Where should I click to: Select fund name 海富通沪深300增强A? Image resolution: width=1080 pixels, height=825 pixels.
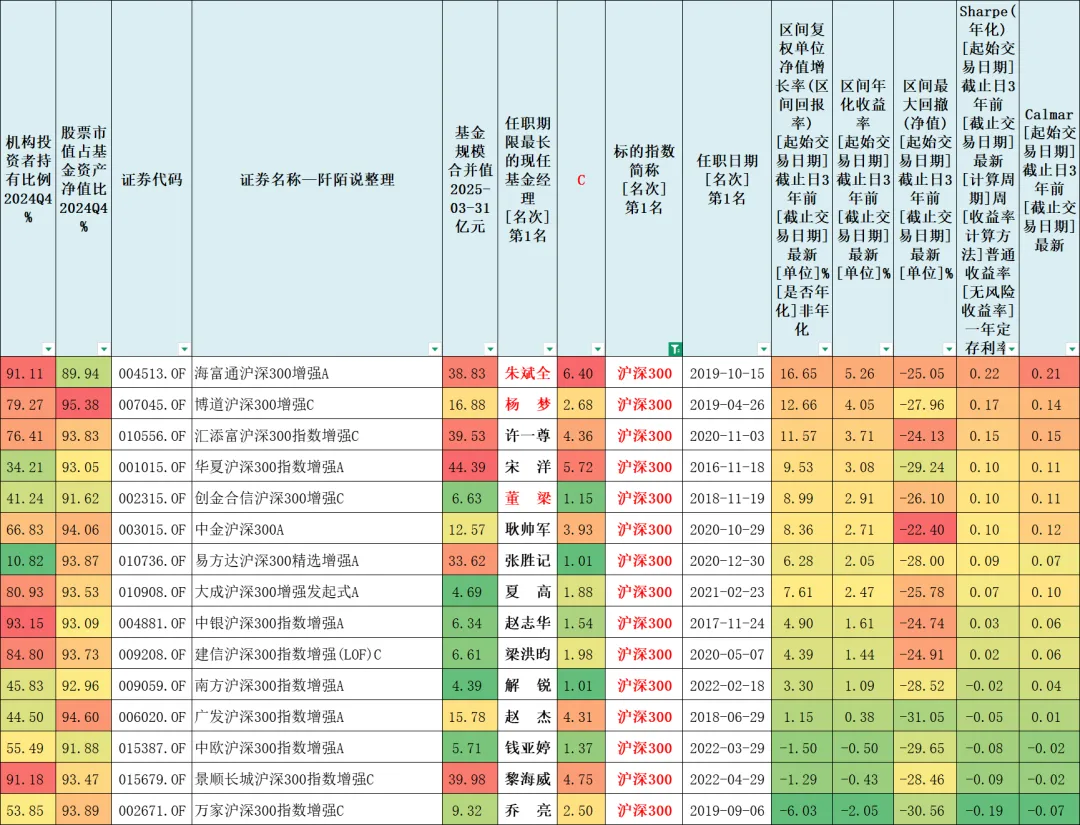(262, 373)
